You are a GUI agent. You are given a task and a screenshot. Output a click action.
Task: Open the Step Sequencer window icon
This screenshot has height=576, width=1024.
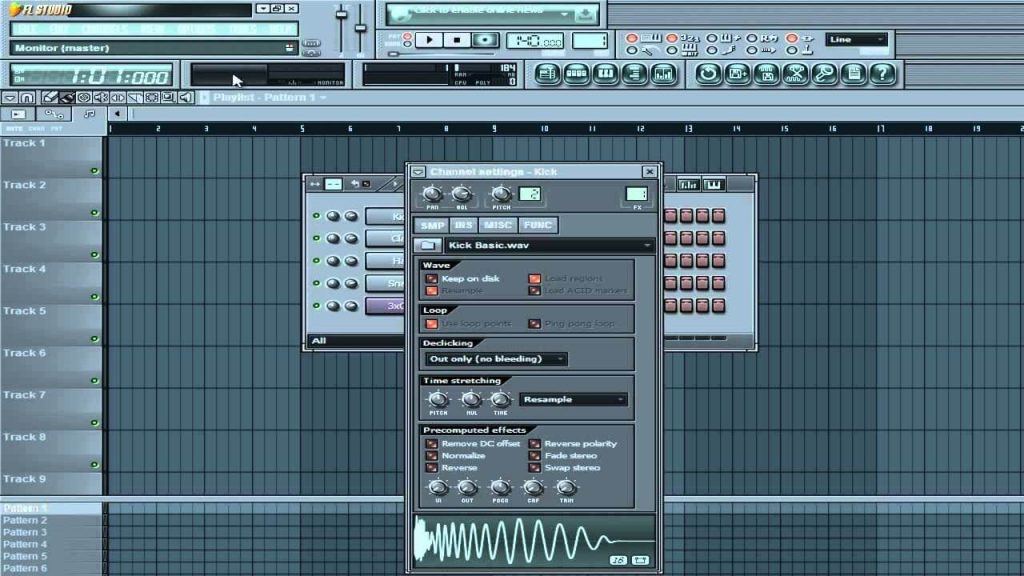coord(577,74)
